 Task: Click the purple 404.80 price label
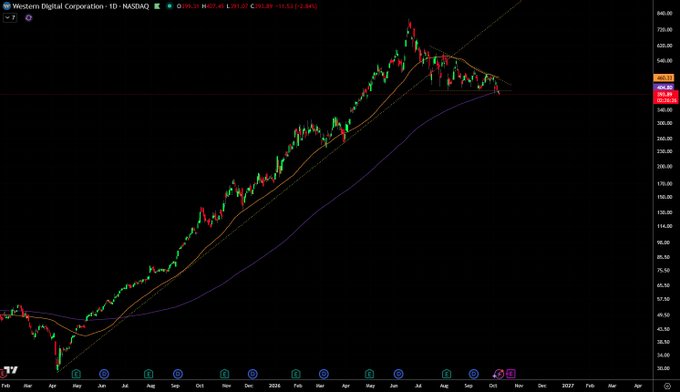(664, 88)
